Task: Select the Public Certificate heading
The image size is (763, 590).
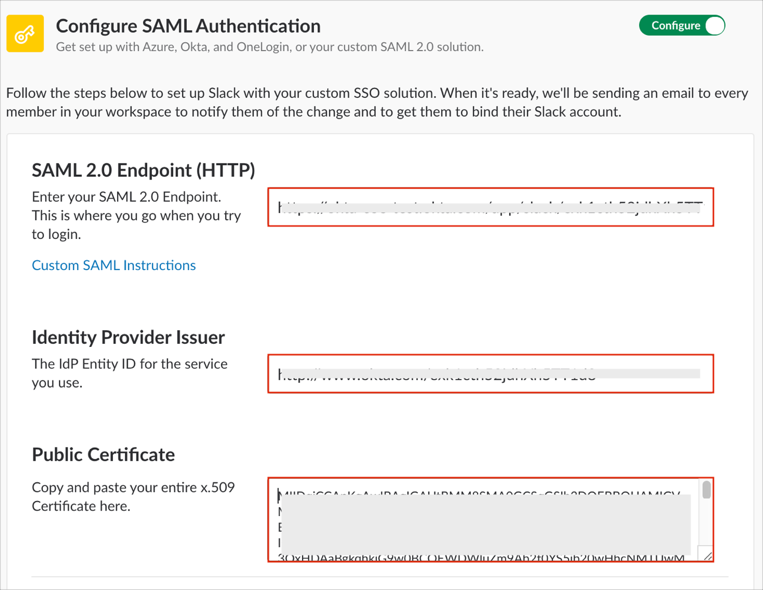Action: (103, 454)
